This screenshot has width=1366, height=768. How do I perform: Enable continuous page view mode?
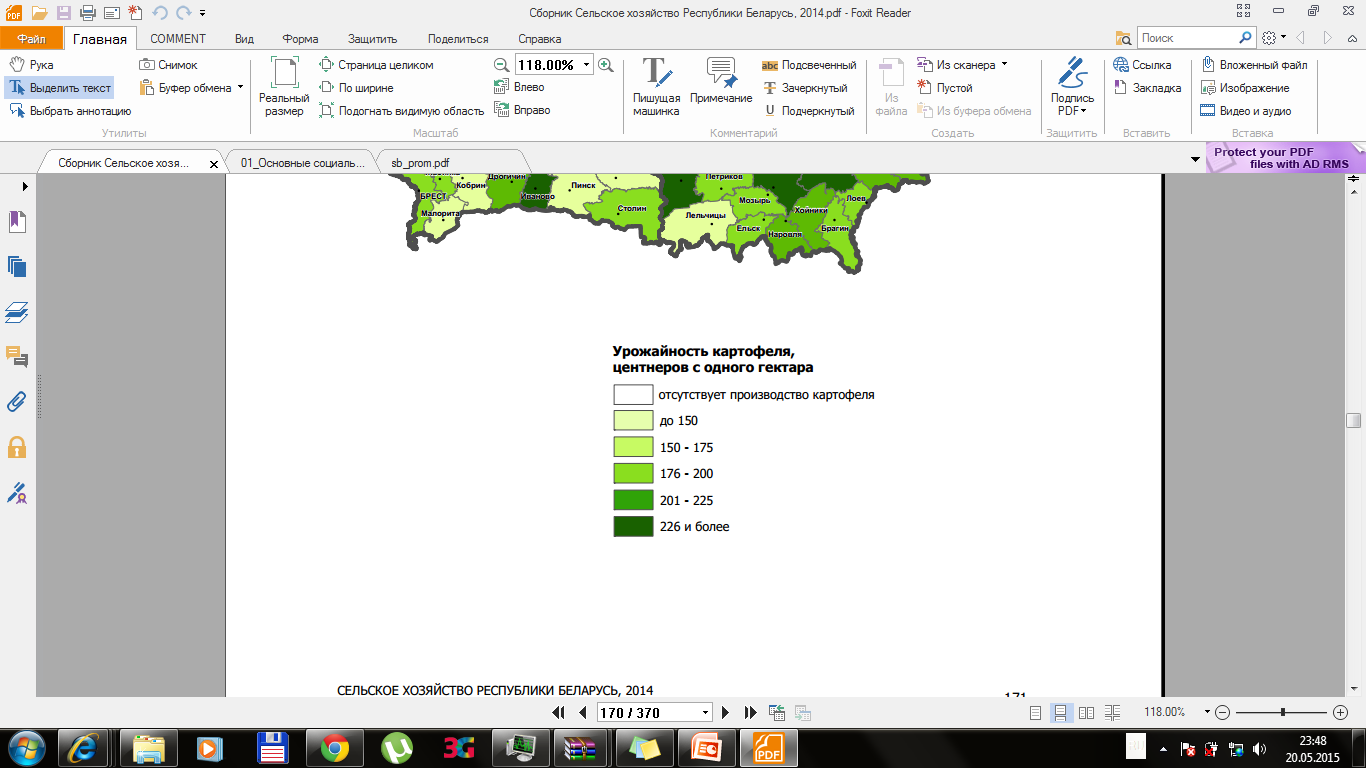(x=1061, y=713)
